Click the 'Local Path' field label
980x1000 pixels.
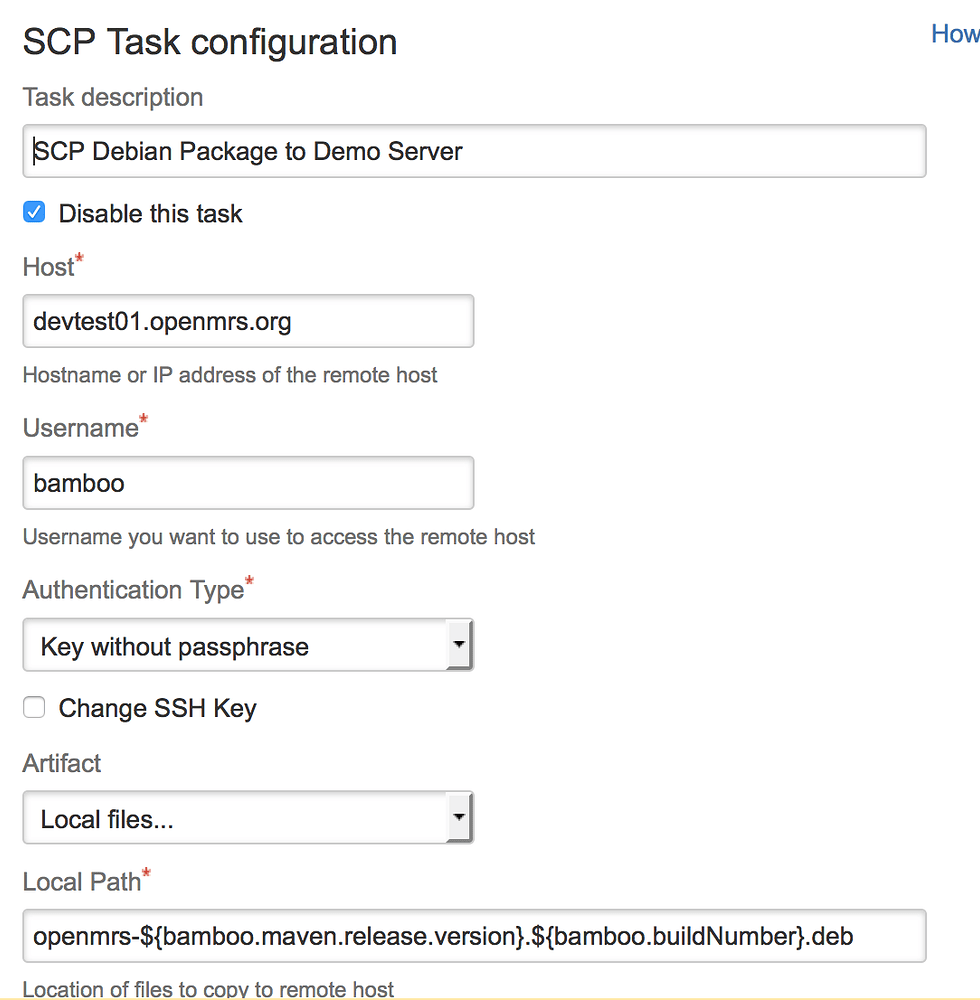[x=81, y=882]
